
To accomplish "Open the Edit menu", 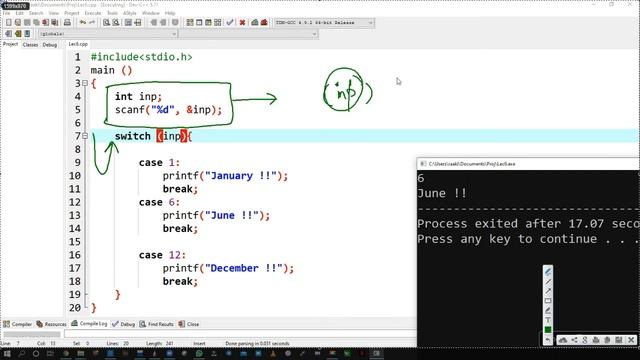I will coord(19,13).
